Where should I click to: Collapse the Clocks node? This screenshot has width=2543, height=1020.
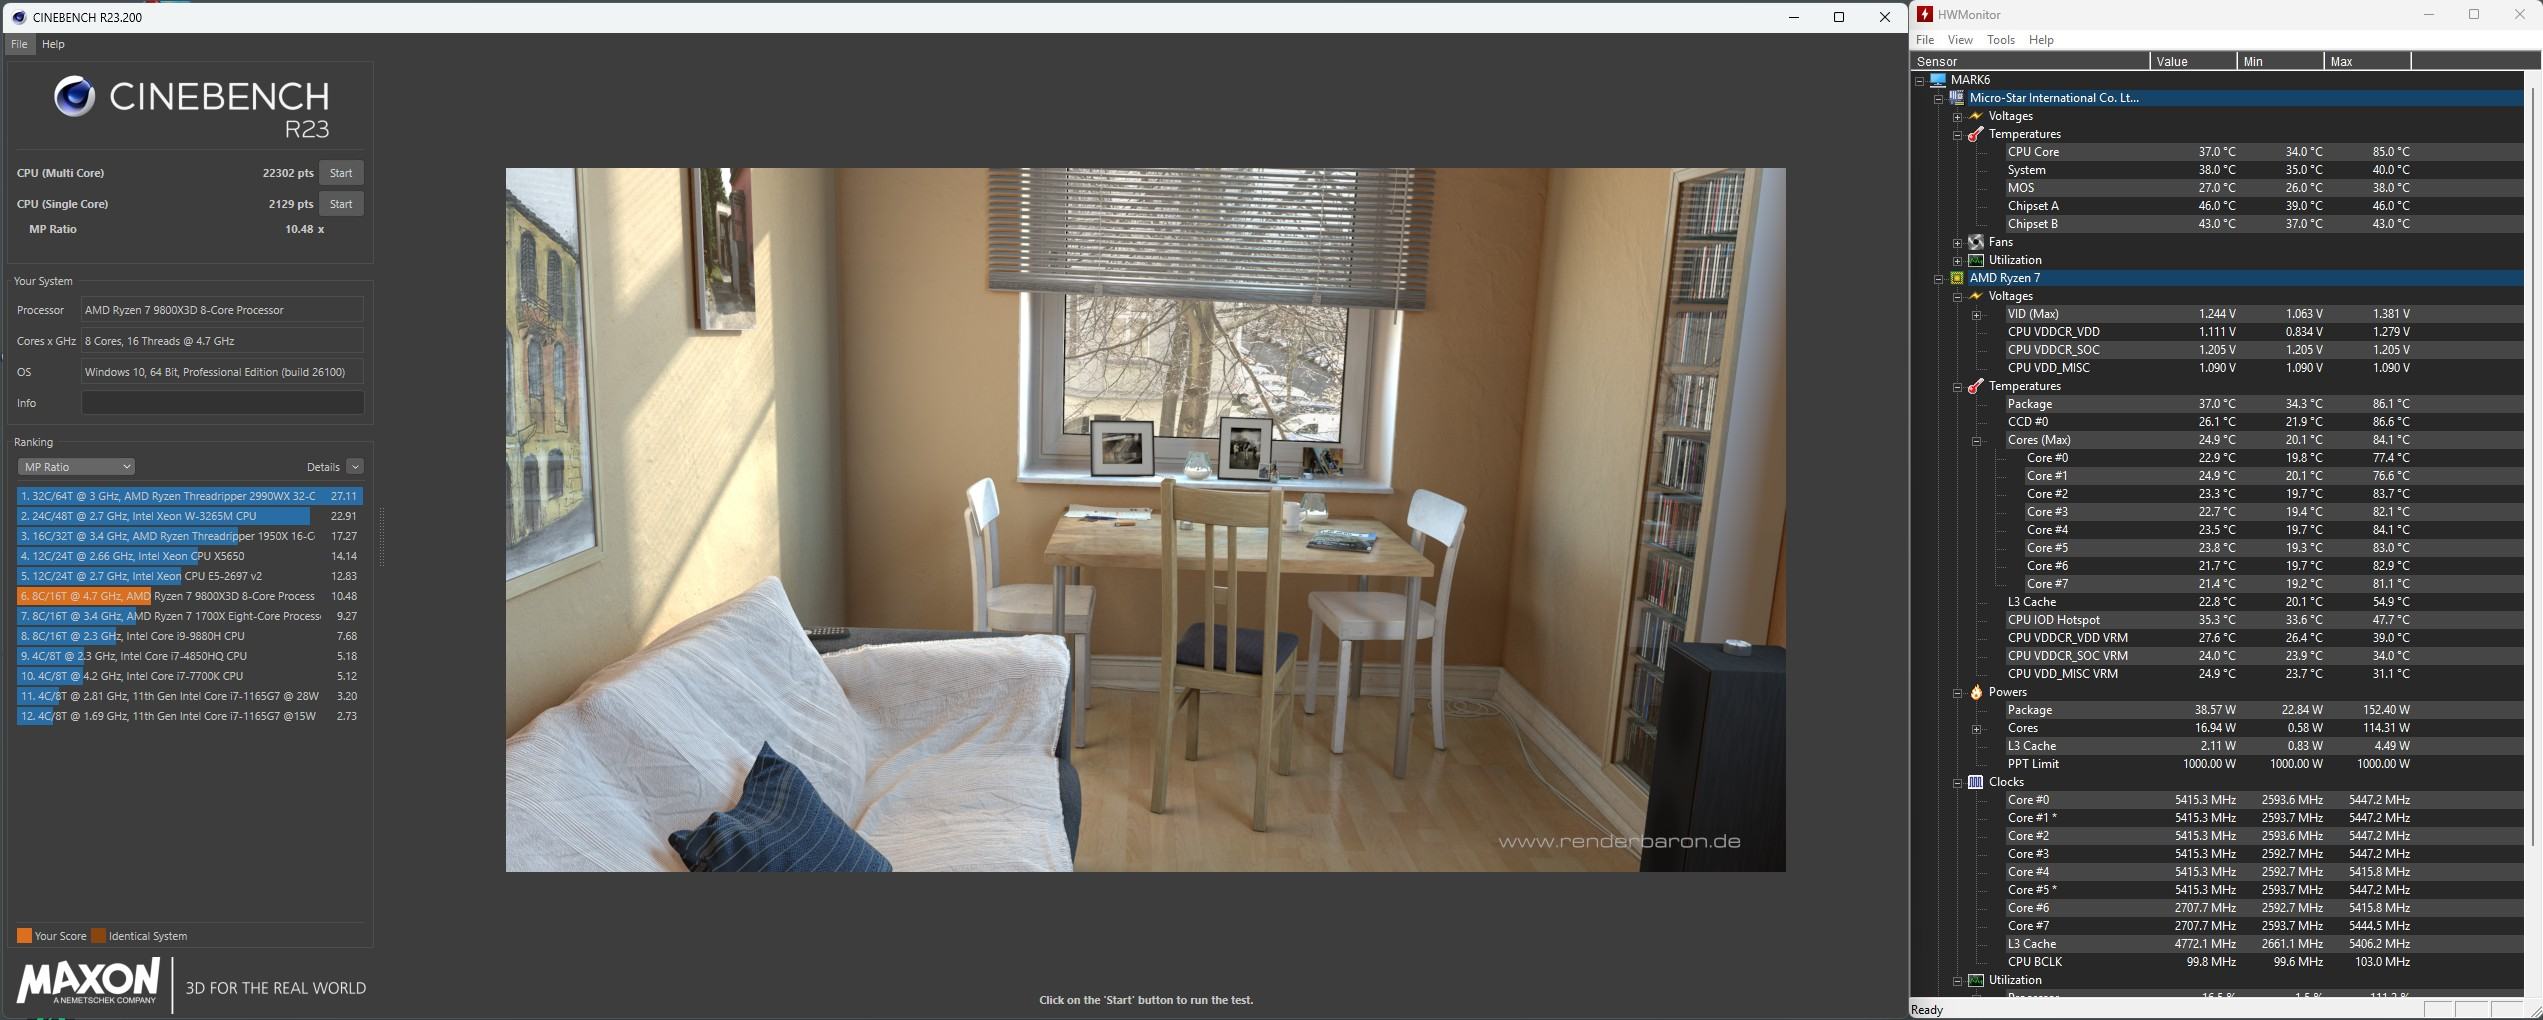click(x=1957, y=782)
